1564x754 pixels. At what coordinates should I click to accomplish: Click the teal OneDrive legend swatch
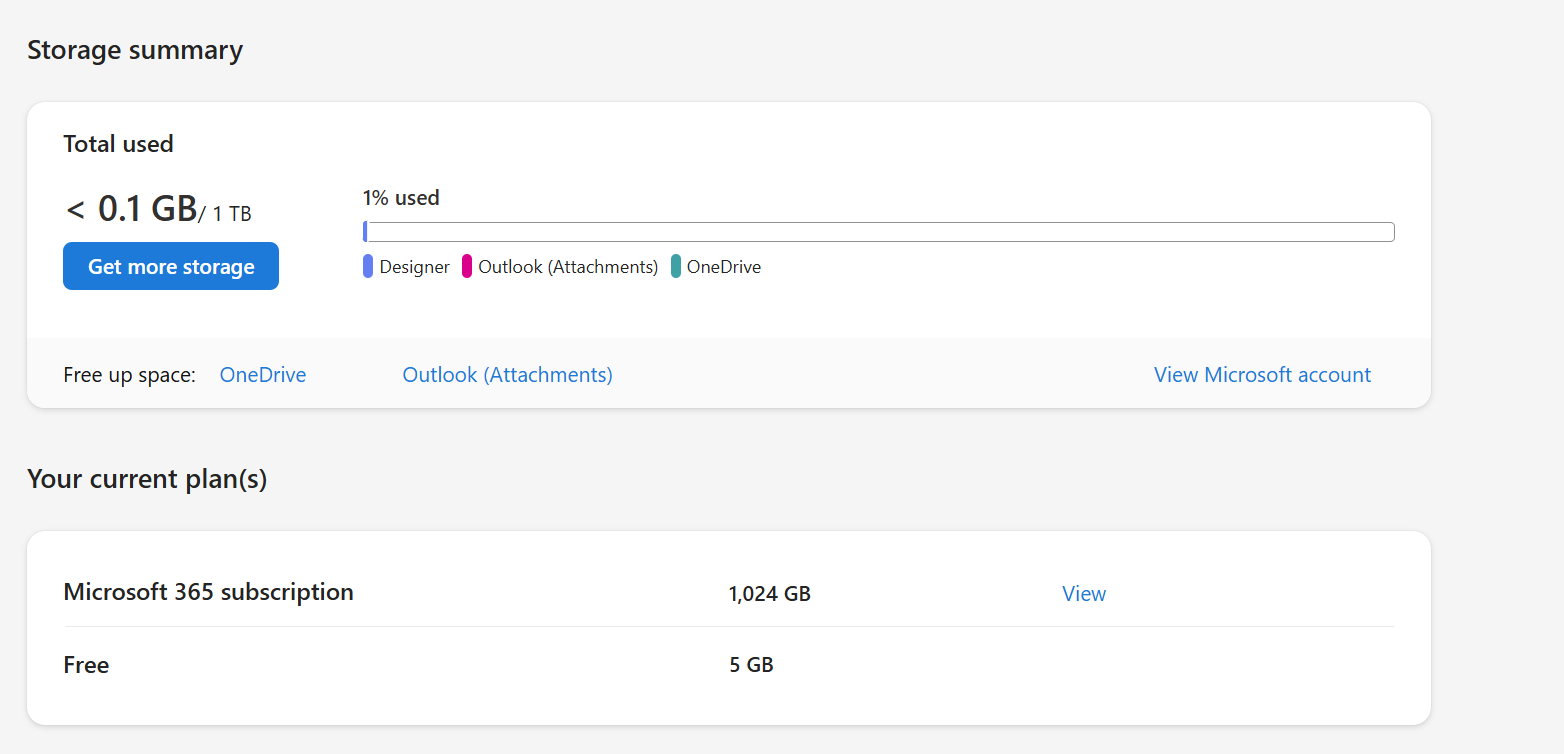point(676,267)
